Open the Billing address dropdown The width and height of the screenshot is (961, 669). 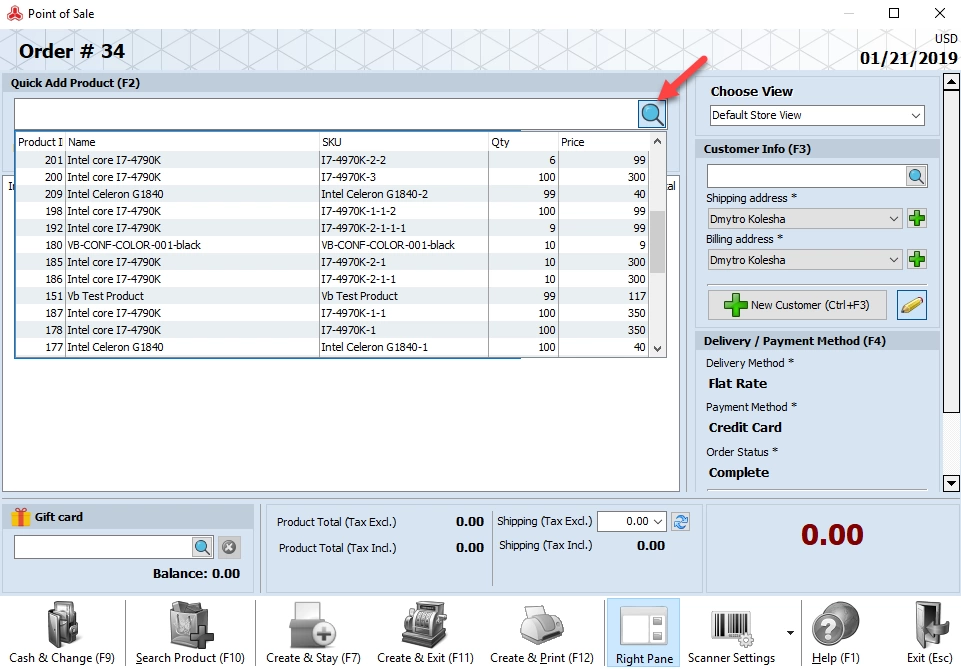[x=804, y=260]
